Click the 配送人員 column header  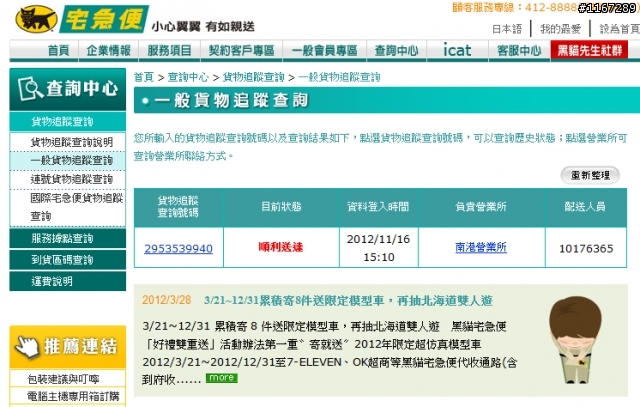pos(585,207)
